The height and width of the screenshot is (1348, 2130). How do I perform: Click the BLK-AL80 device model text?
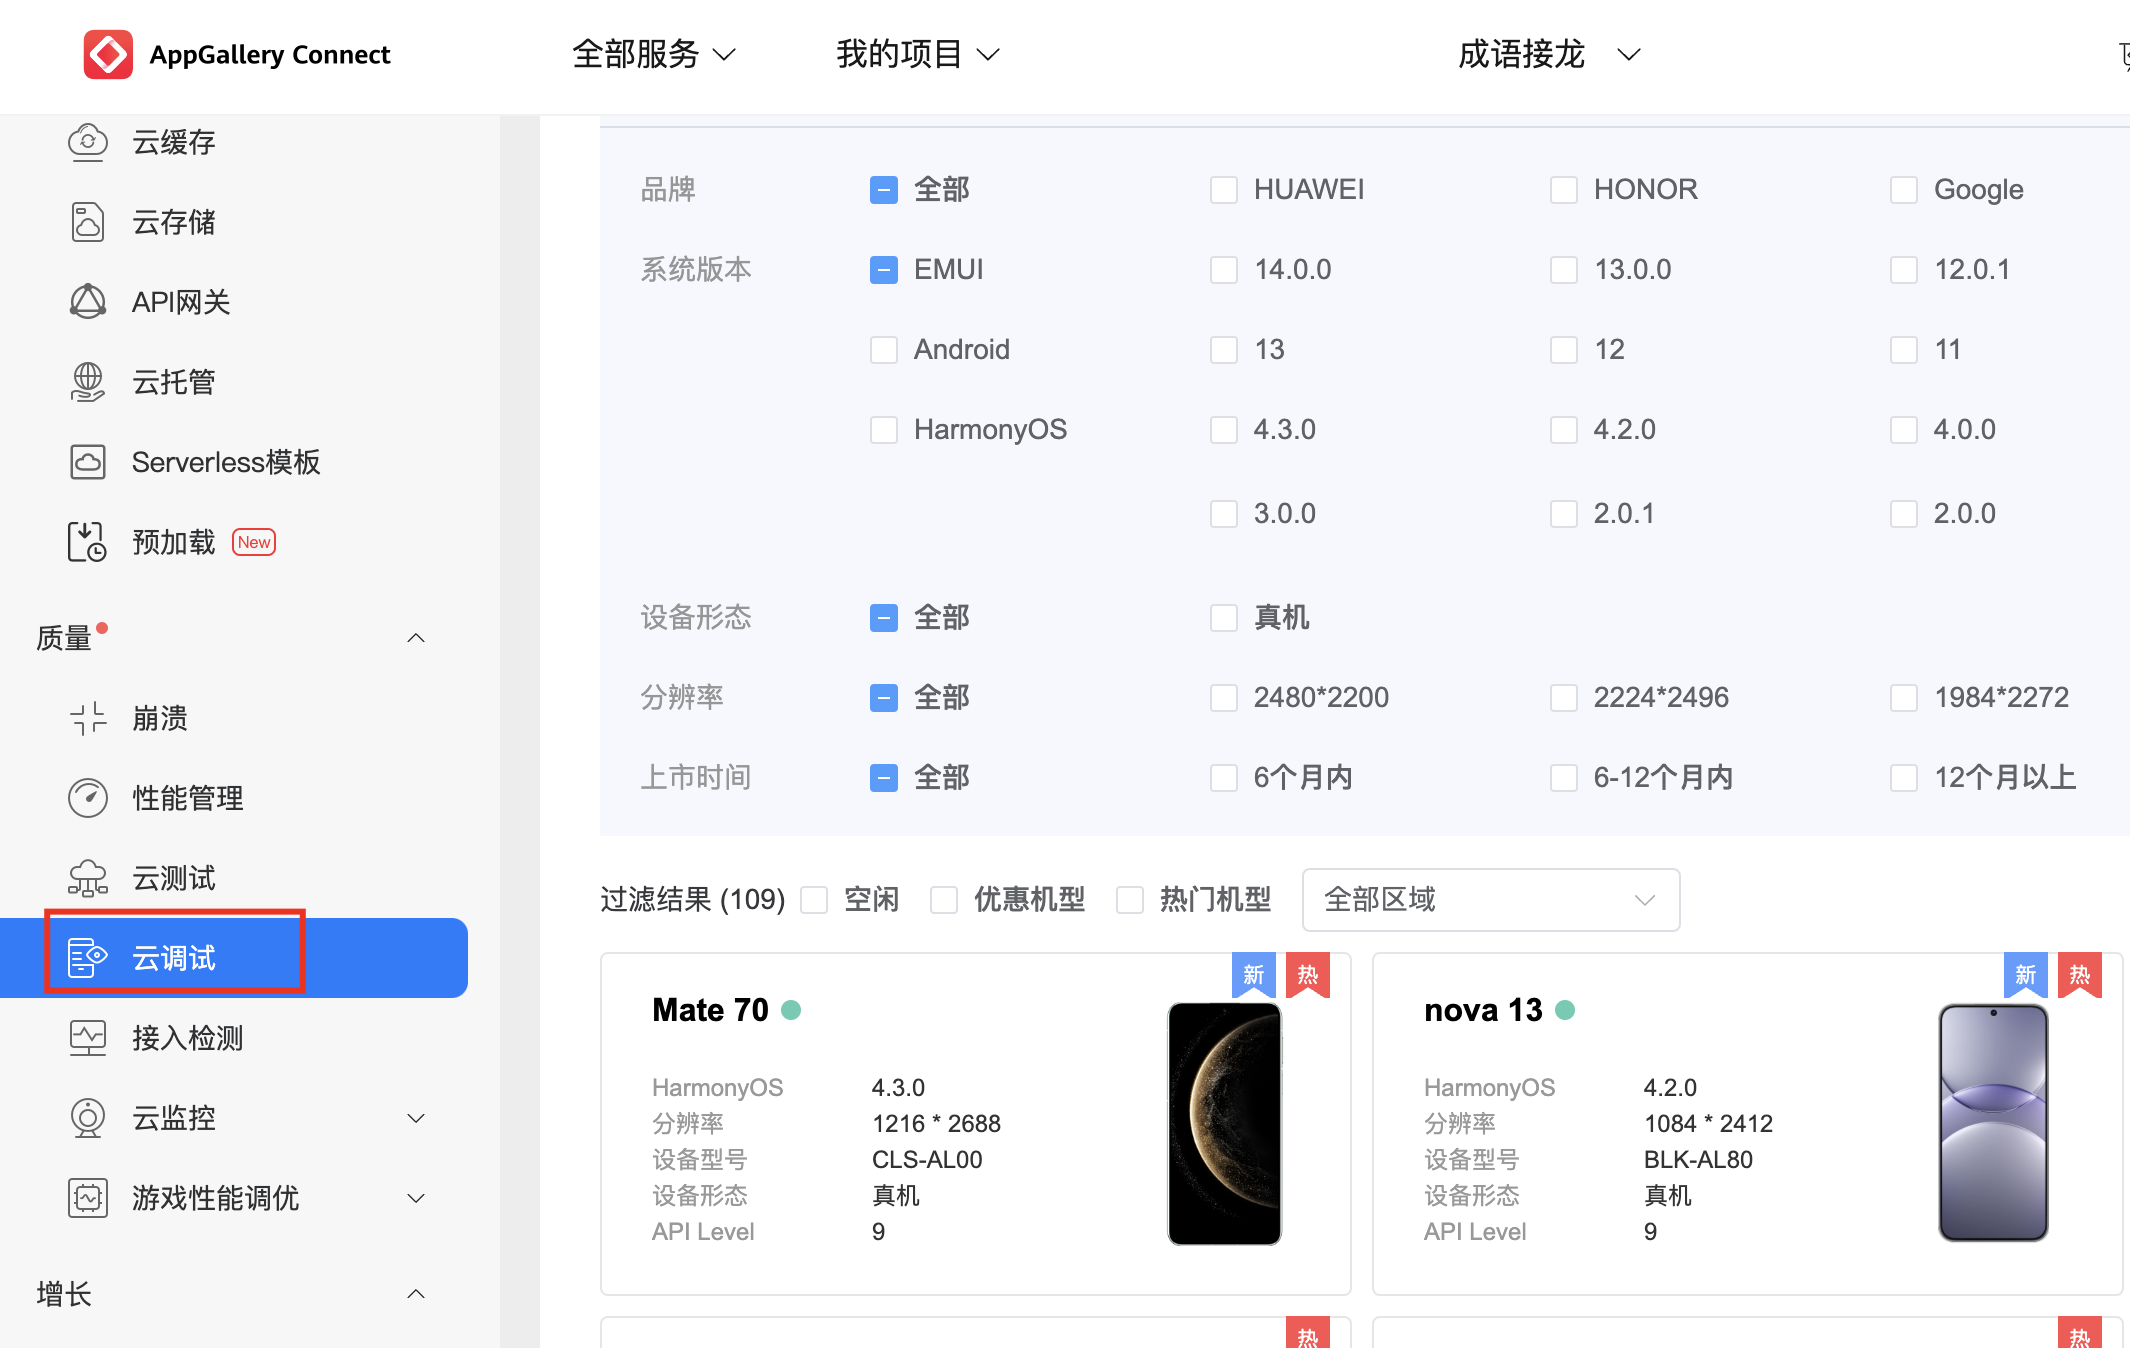[1698, 1160]
